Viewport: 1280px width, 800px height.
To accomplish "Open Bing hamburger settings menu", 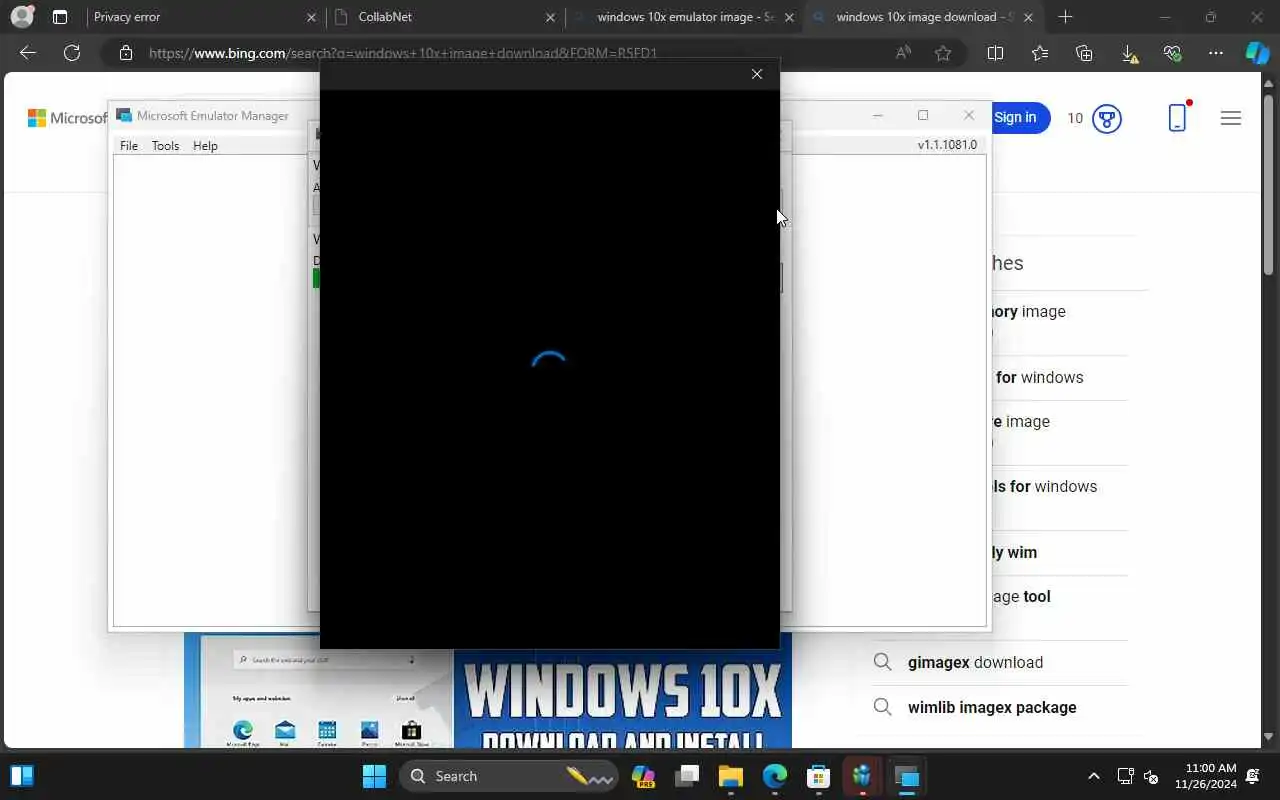I will [1231, 118].
